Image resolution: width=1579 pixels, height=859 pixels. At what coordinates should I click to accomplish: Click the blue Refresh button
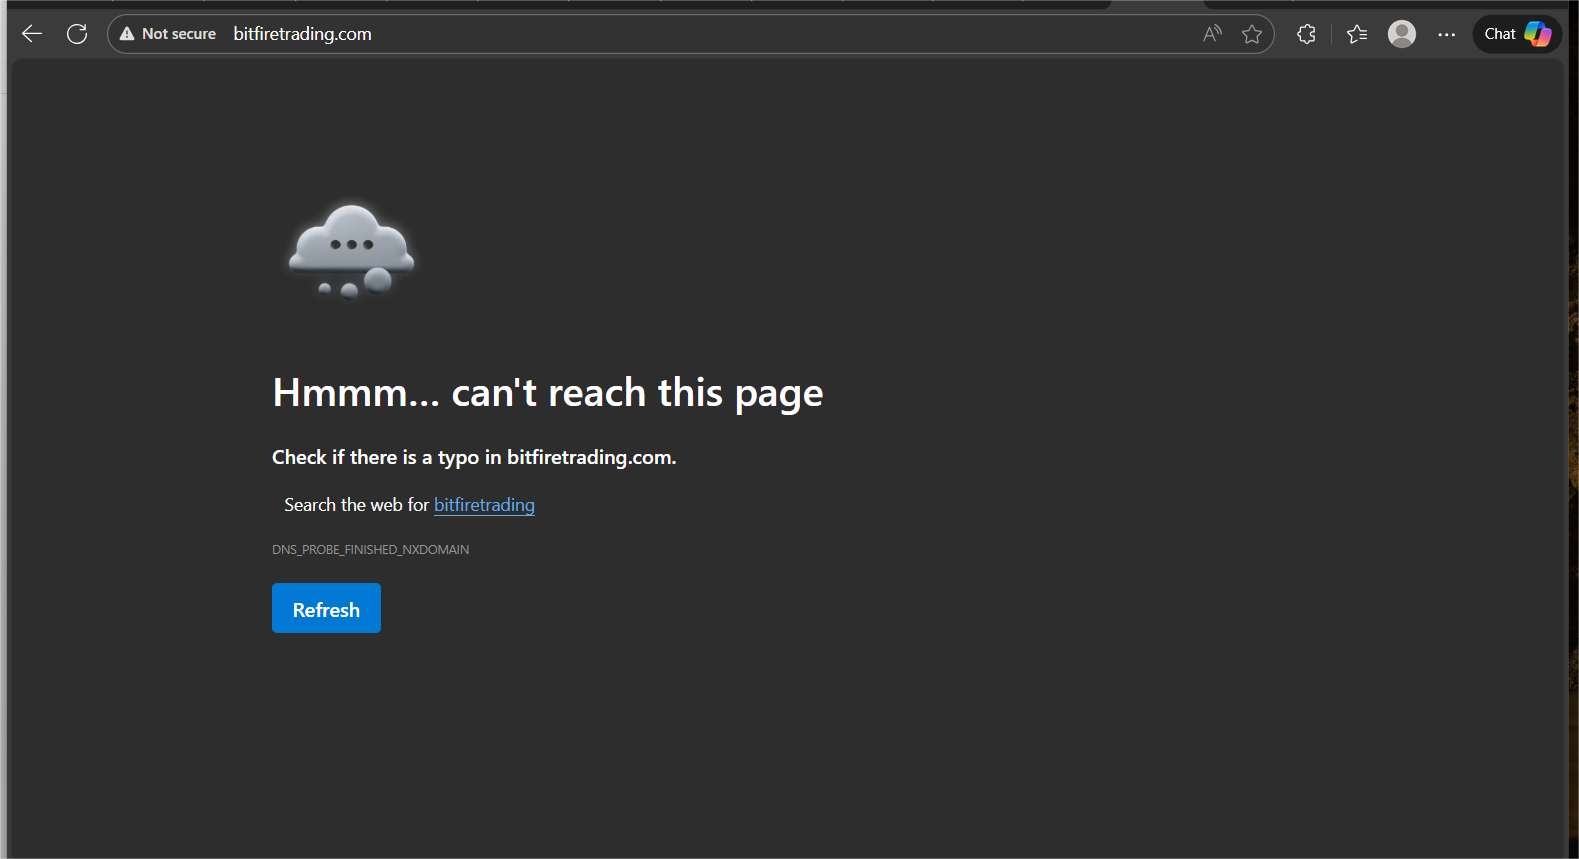tap(326, 609)
